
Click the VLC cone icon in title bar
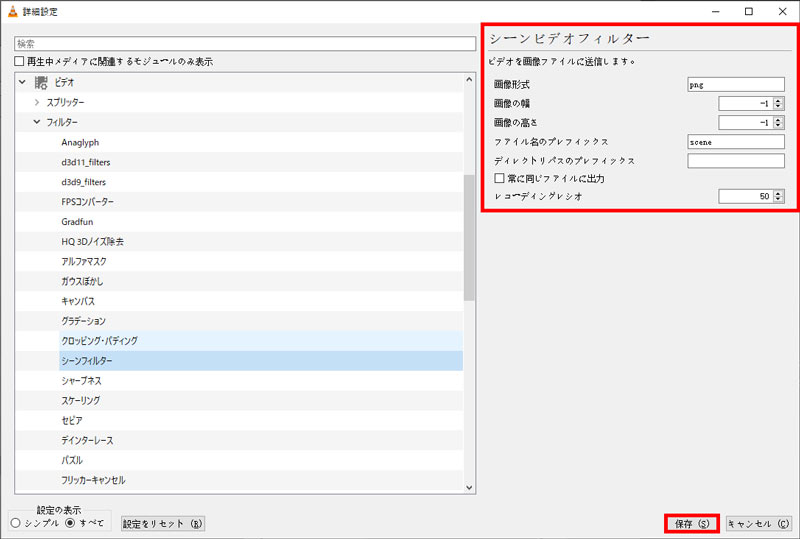(x=11, y=11)
